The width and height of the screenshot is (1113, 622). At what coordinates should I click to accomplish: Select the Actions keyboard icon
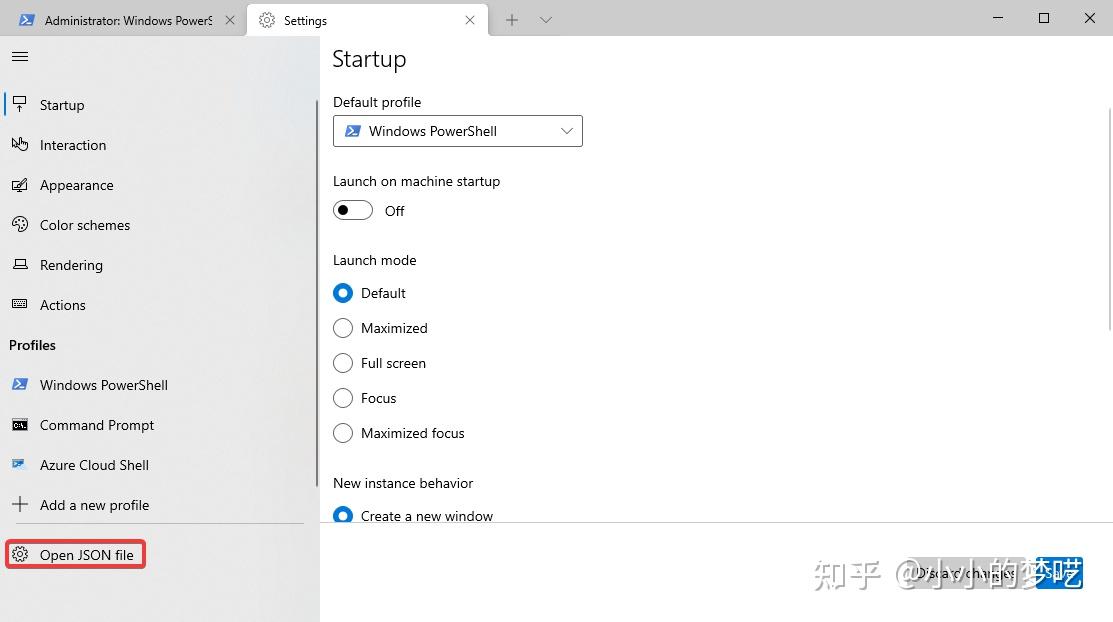point(18,304)
